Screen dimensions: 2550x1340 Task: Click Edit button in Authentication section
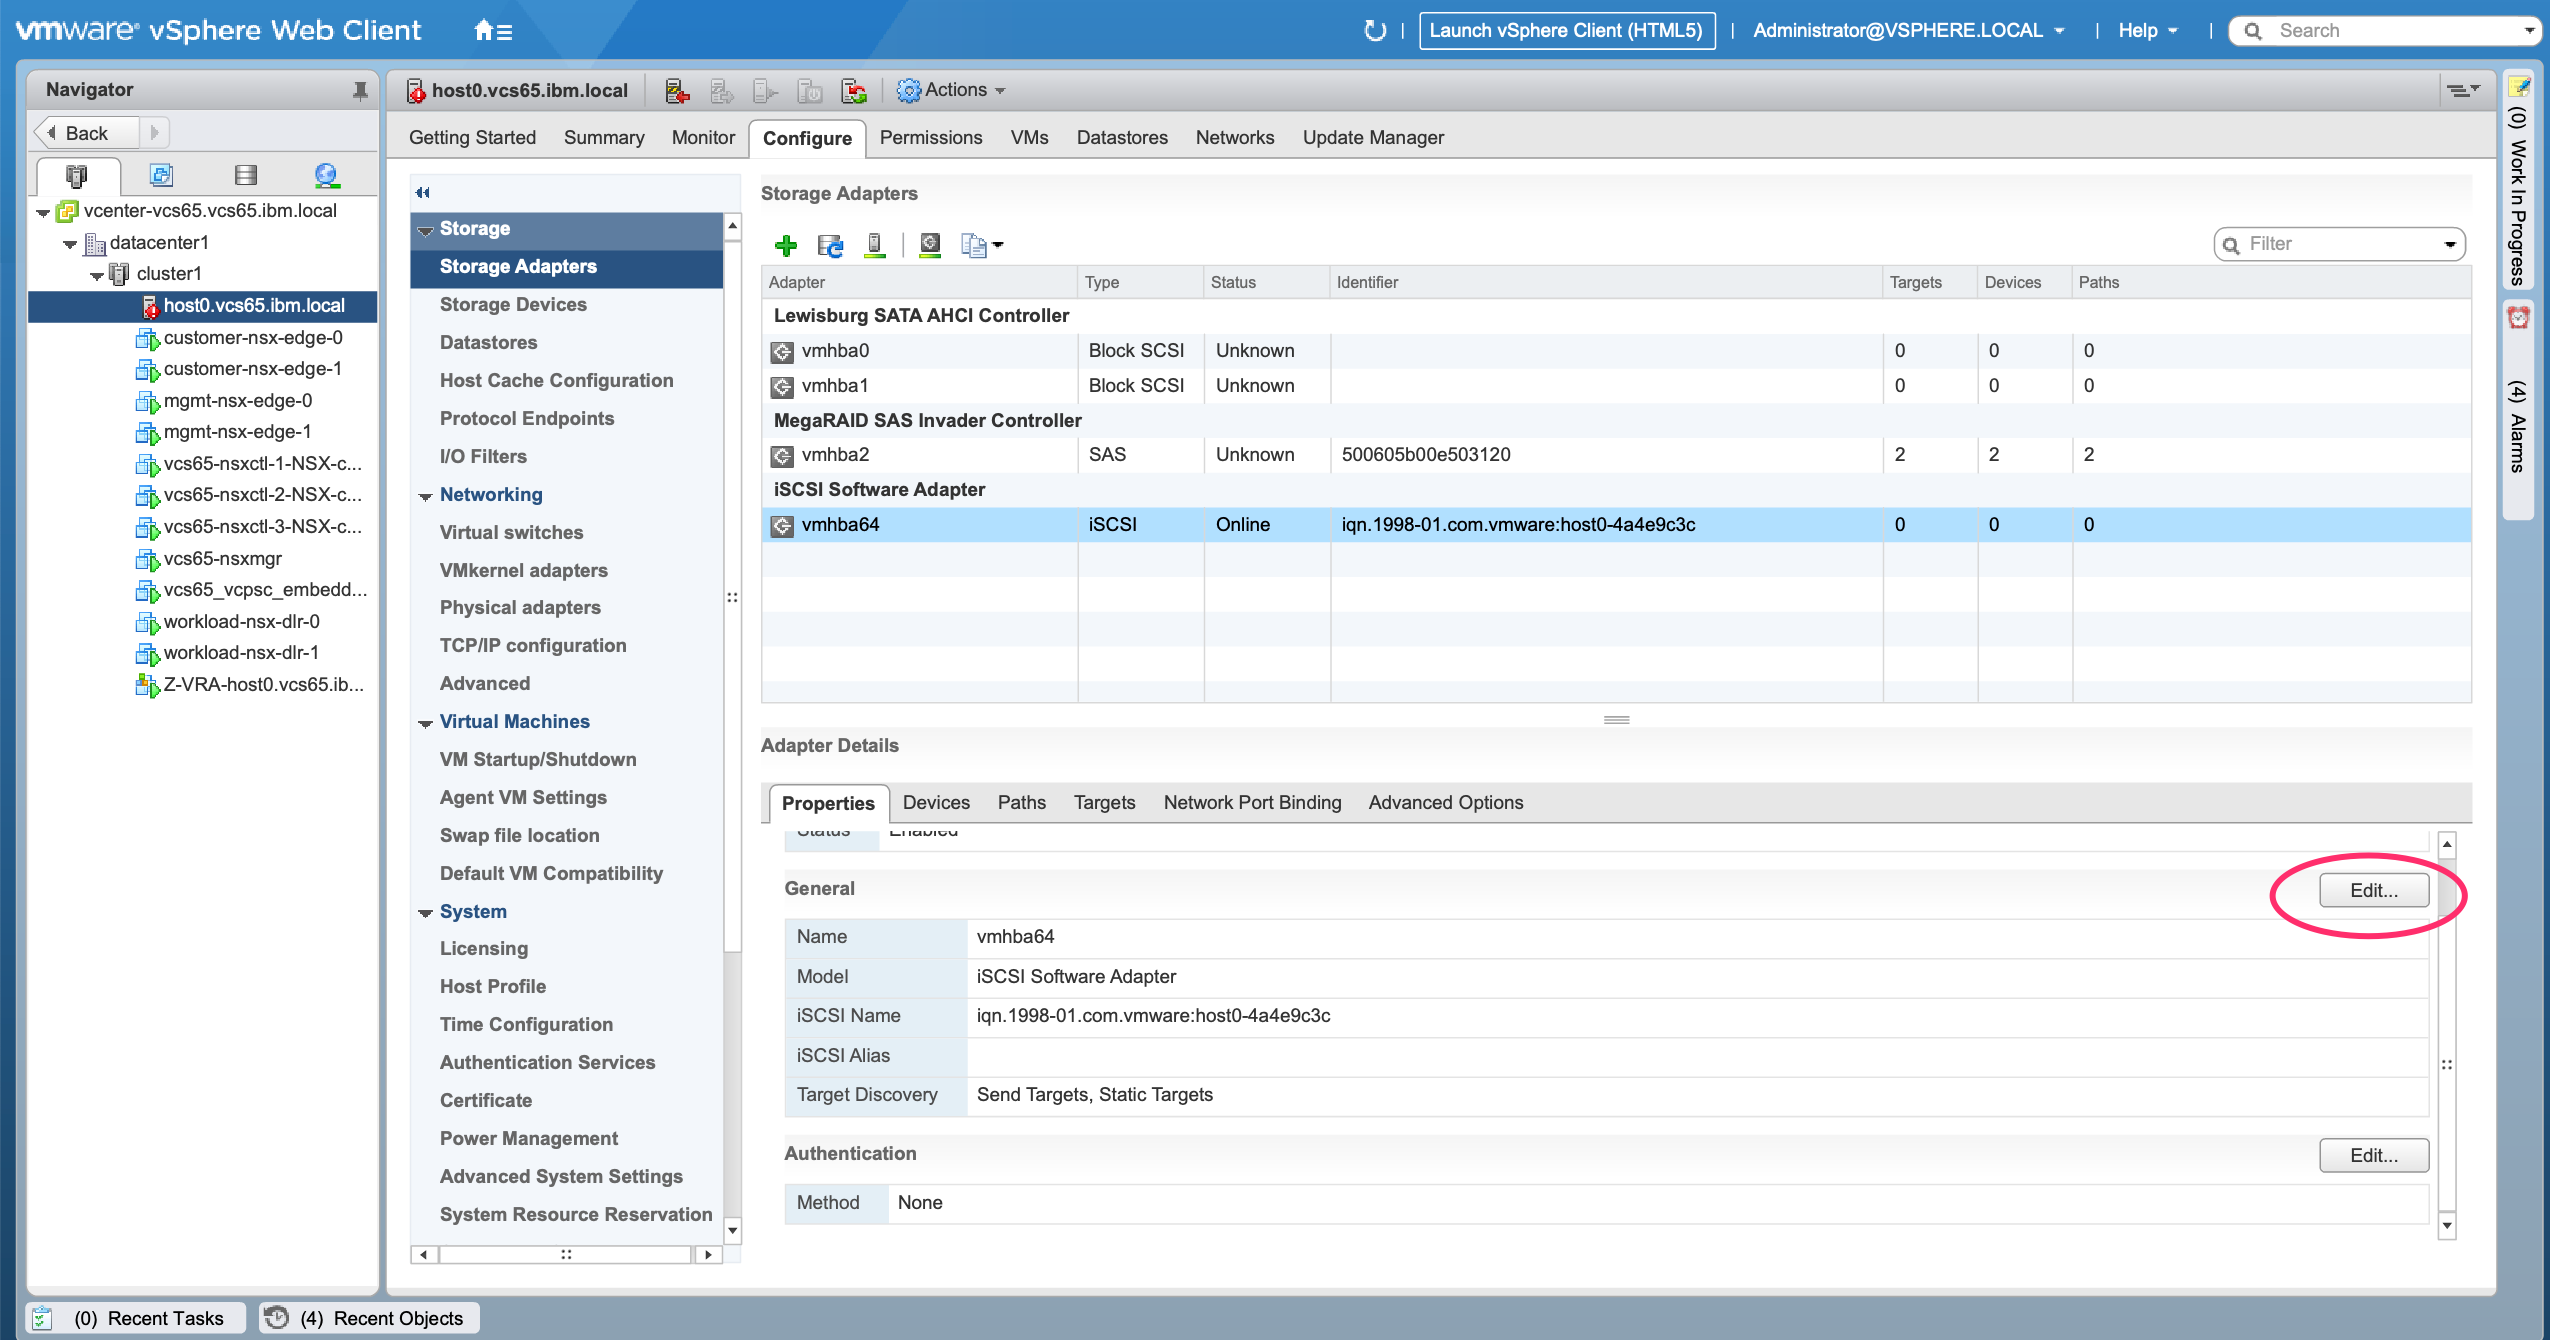pyautogui.click(x=2374, y=1156)
